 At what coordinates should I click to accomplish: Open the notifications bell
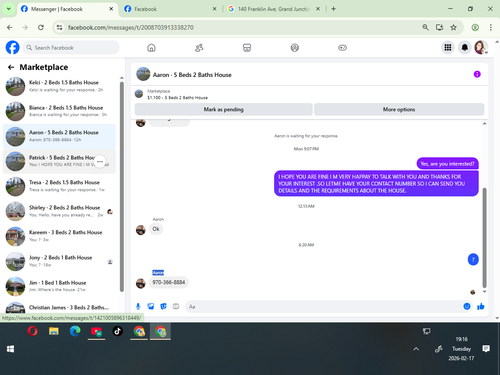pyautogui.click(x=465, y=48)
